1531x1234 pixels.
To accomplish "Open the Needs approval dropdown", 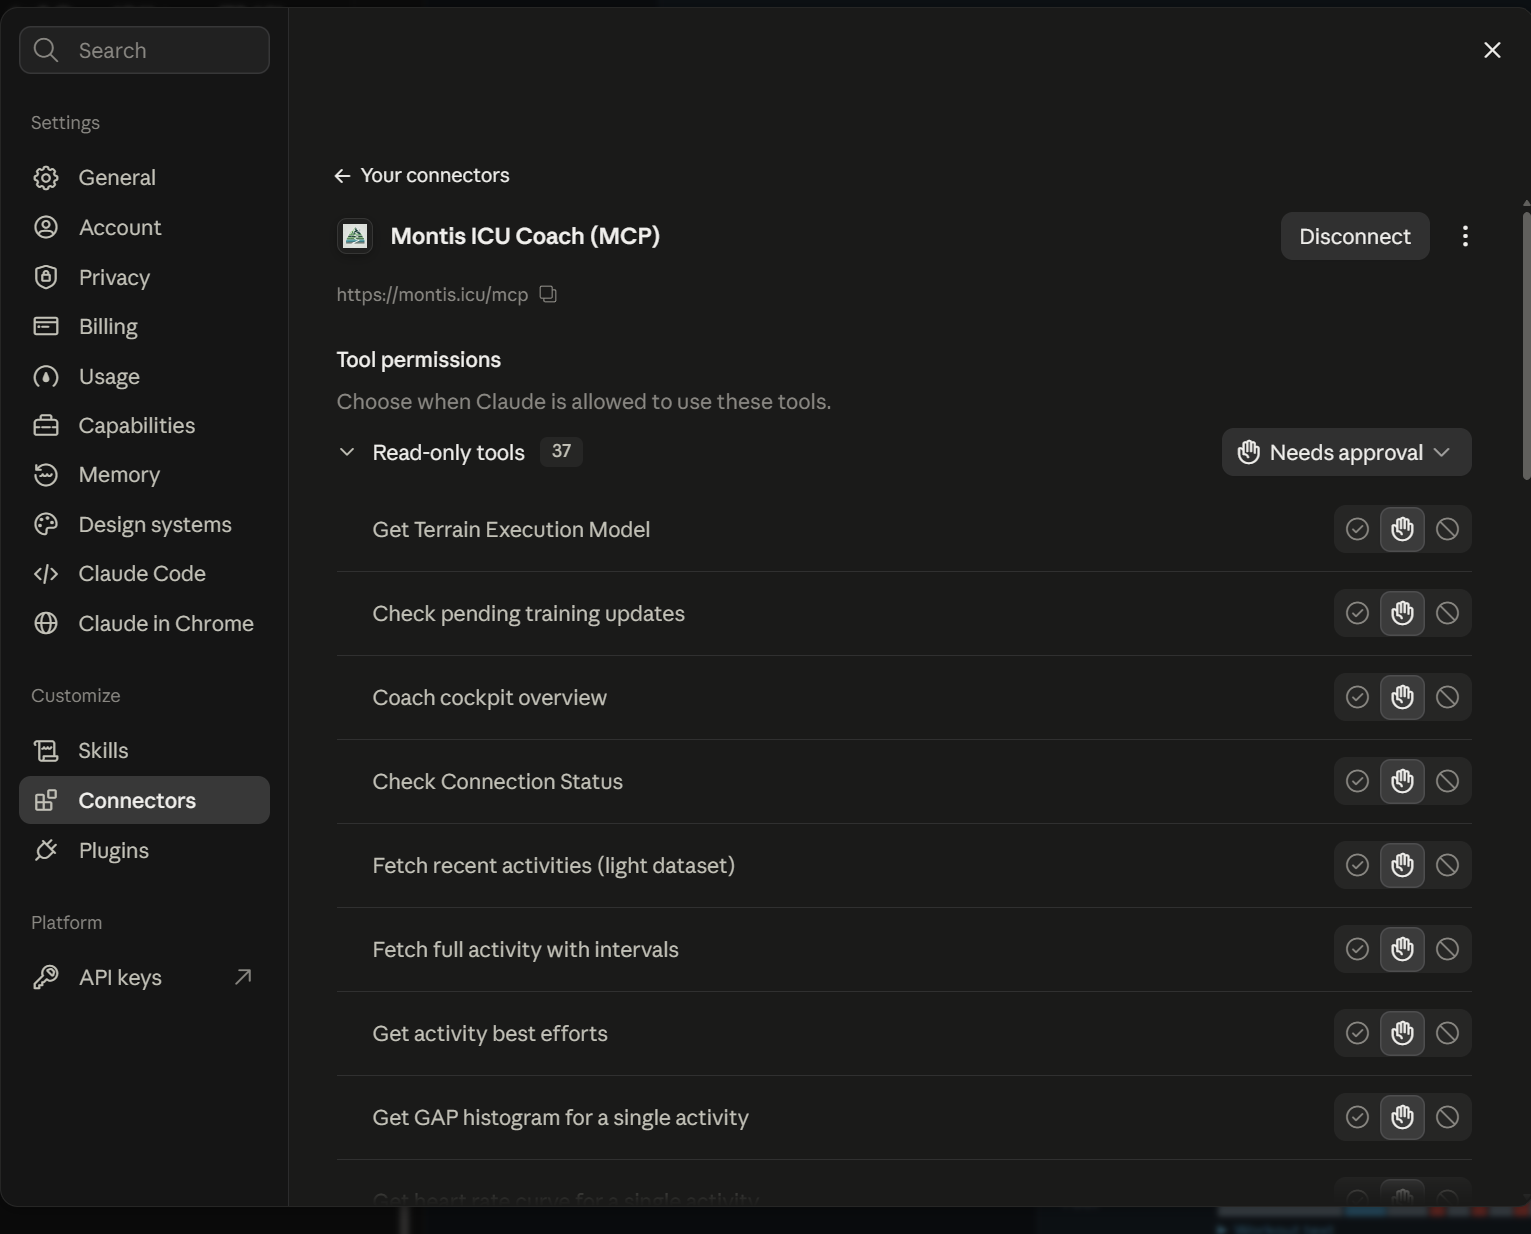I will point(1346,452).
